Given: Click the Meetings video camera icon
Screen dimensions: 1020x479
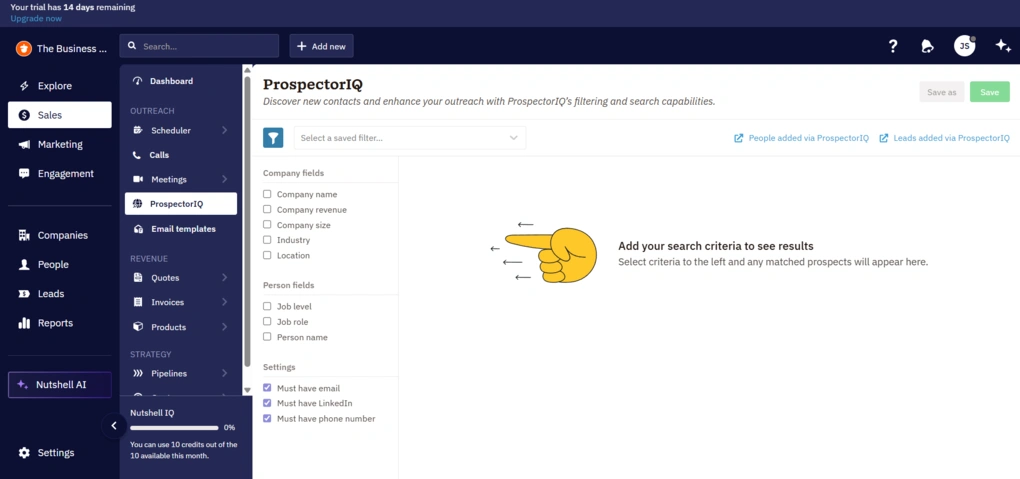Looking at the screenshot, I should 138,179.
